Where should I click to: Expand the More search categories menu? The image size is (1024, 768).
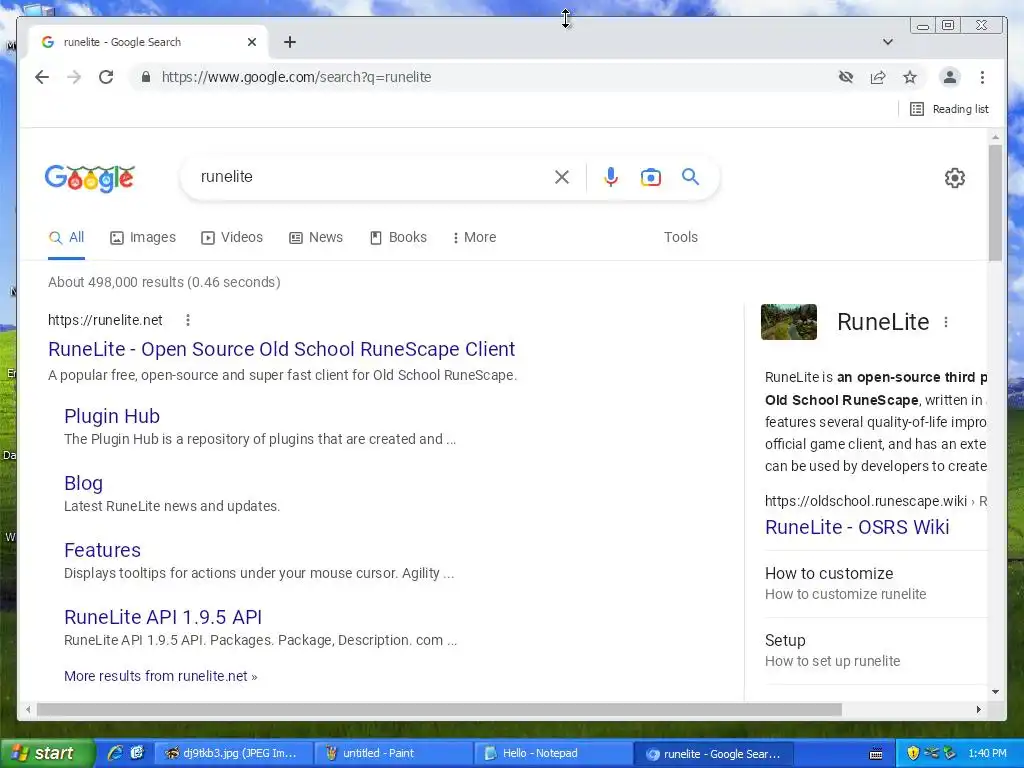(475, 238)
